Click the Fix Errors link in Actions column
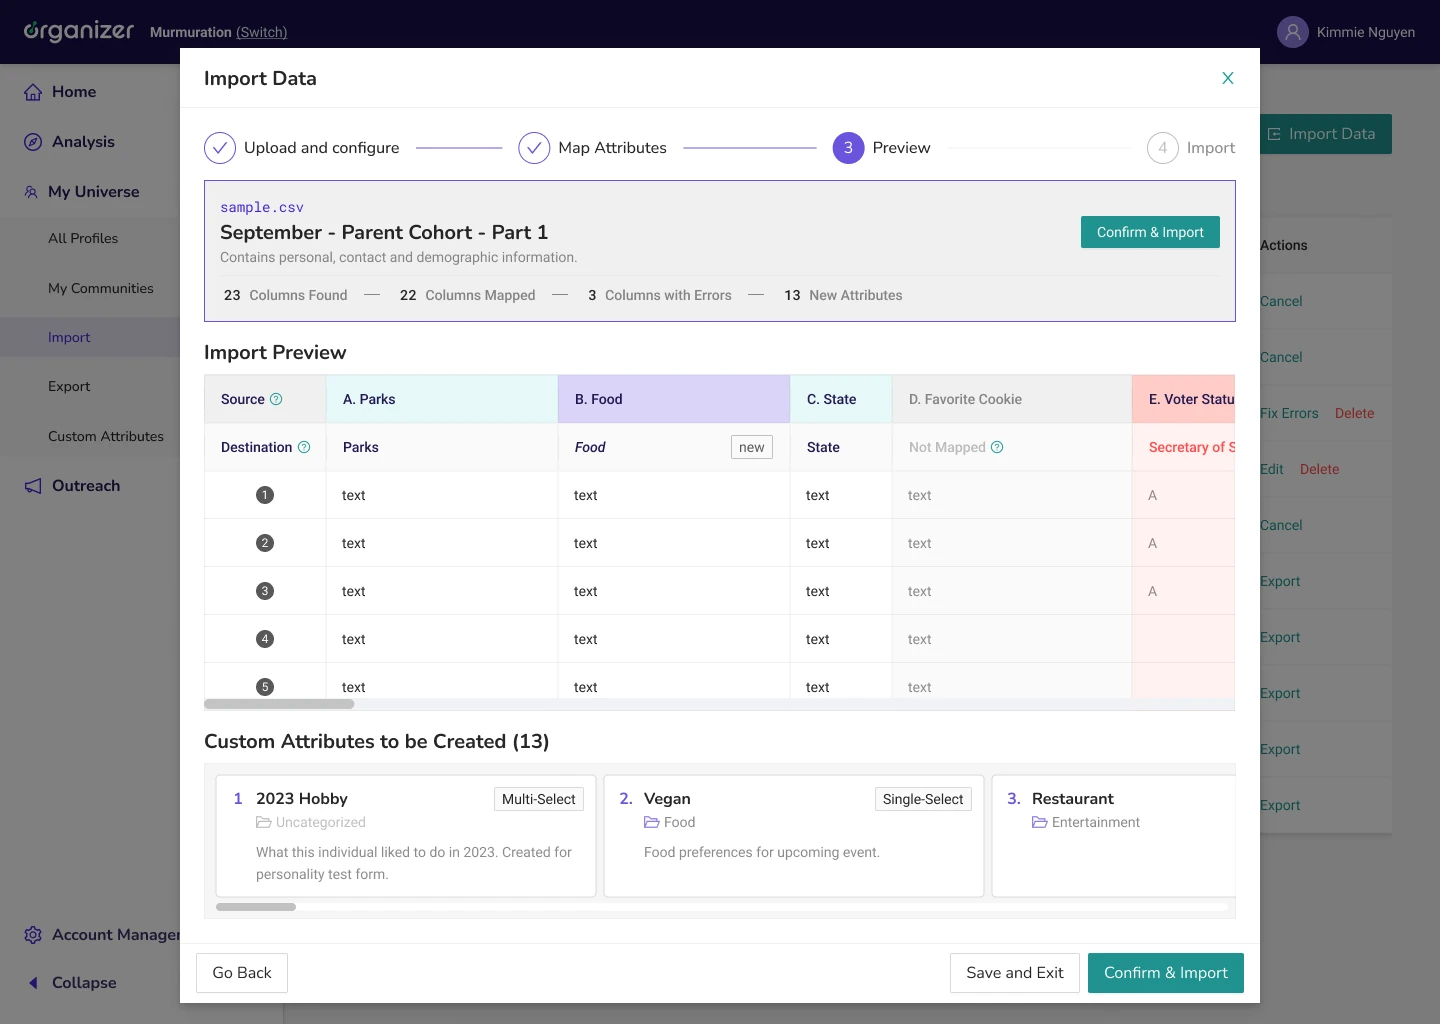The width and height of the screenshot is (1440, 1024). click(1289, 413)
